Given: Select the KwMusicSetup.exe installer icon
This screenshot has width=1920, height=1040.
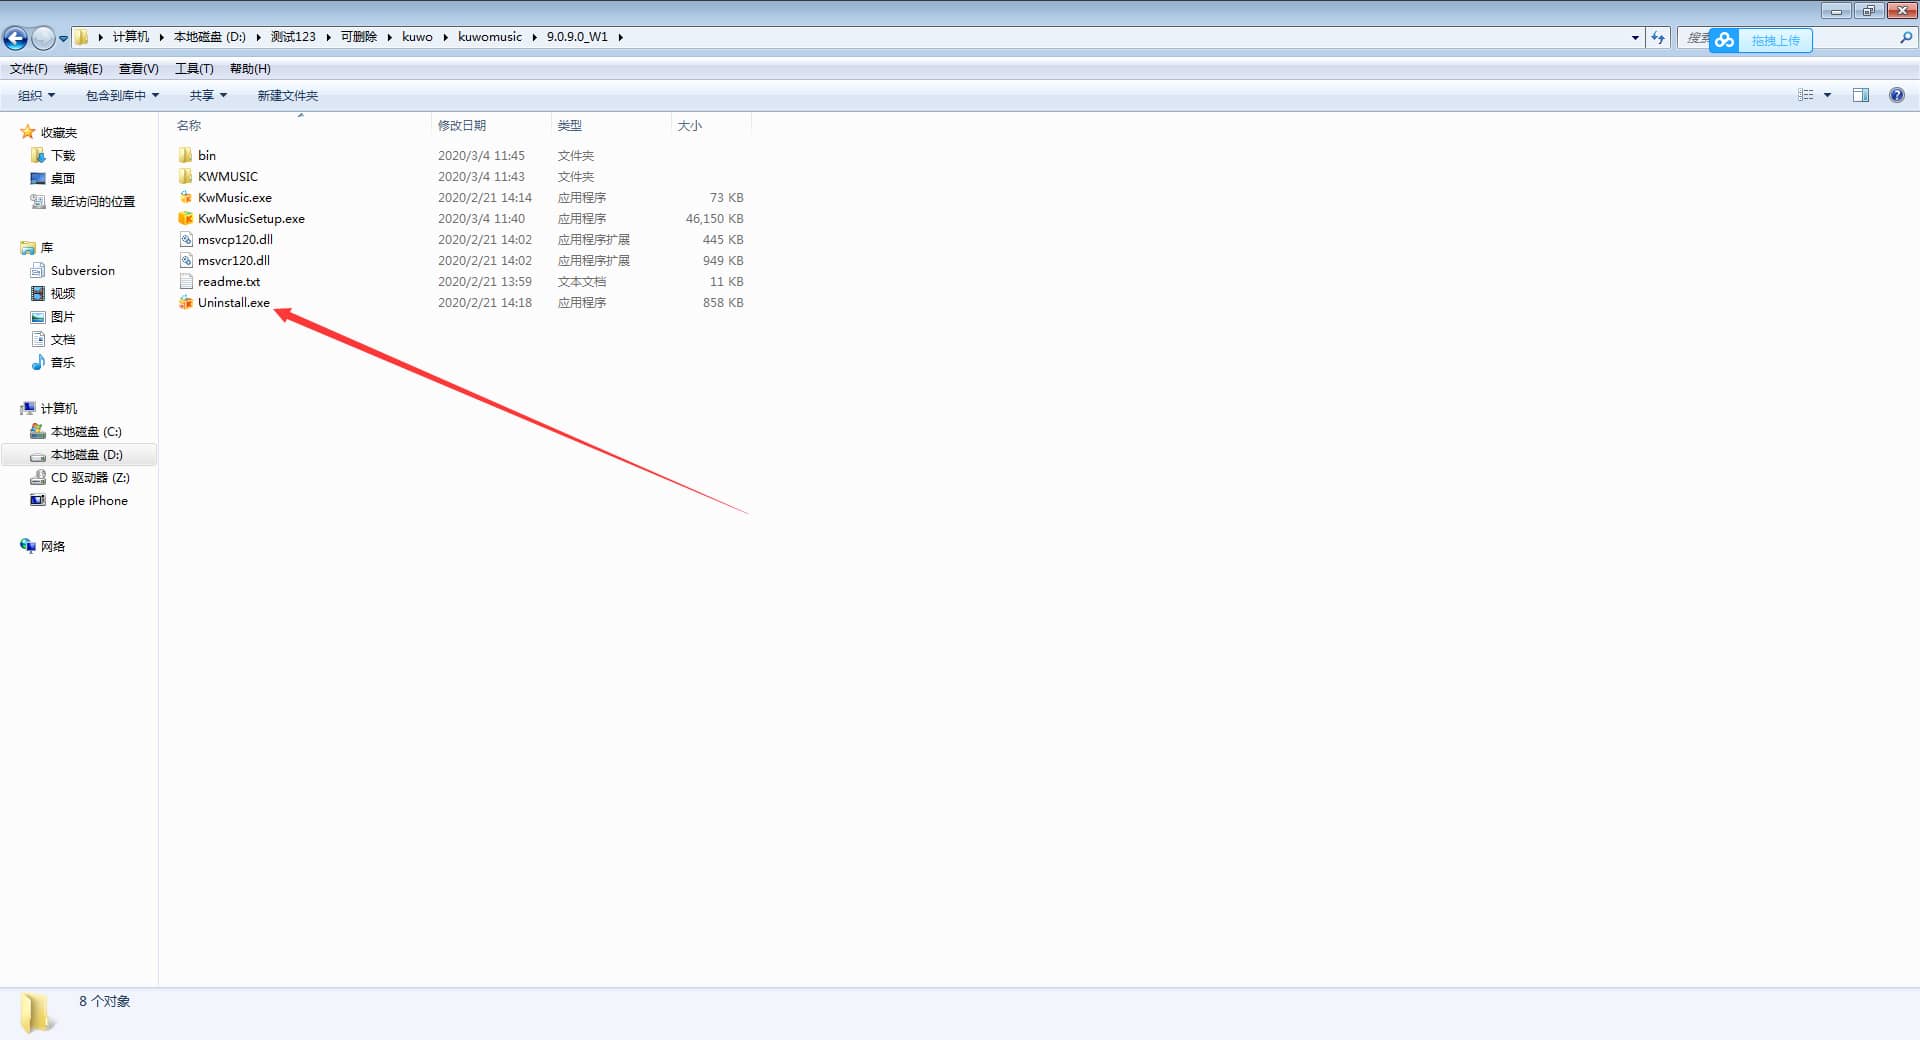Looking at the screenshot, I should [x=186, y=219].
